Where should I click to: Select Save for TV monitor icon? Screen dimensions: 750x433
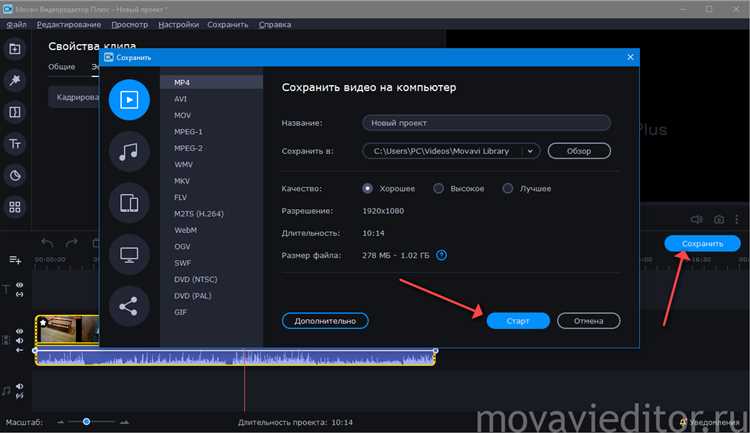(129, 255)
